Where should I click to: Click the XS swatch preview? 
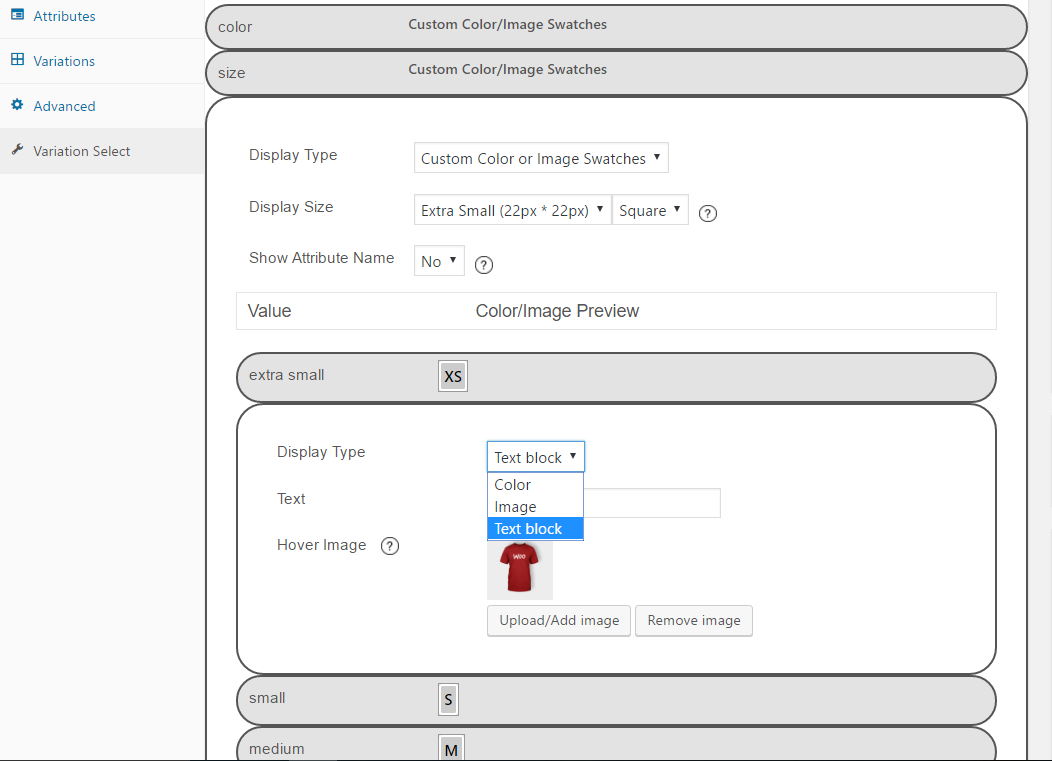click(x=453, y=377)
